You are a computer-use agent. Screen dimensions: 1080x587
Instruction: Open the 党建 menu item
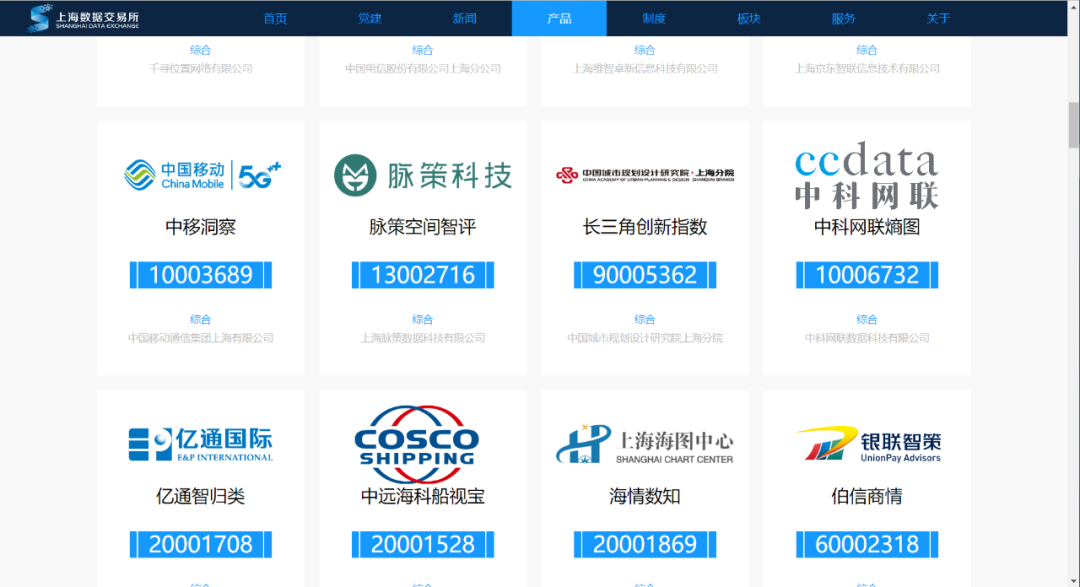click(x=370, y=19)
